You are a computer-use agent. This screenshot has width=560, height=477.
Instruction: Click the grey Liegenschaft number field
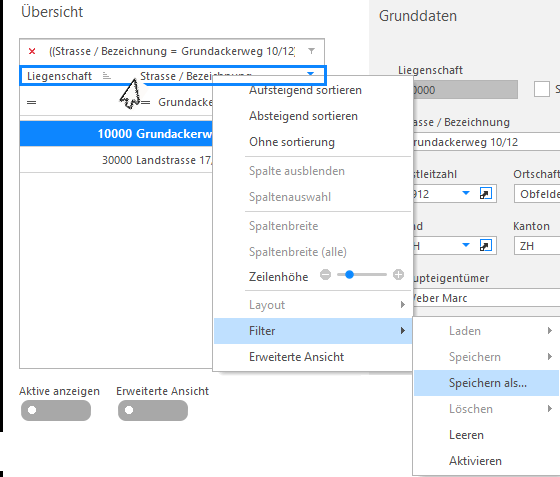coord(465,90)
